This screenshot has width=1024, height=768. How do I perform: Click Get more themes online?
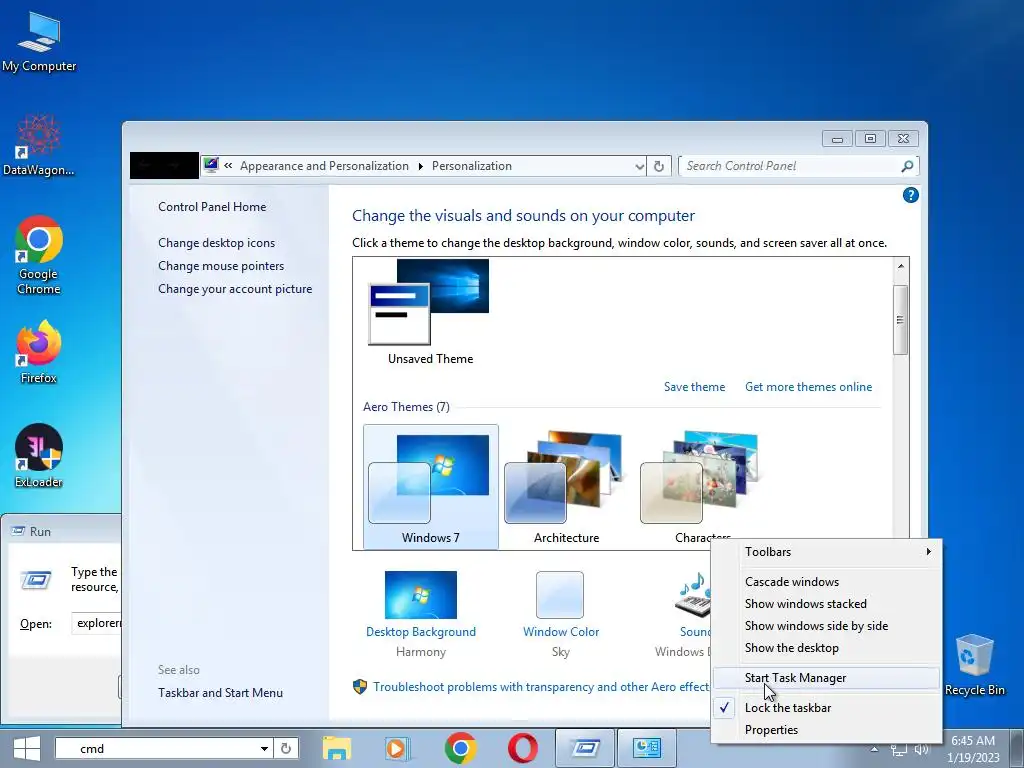click(808, 387)
